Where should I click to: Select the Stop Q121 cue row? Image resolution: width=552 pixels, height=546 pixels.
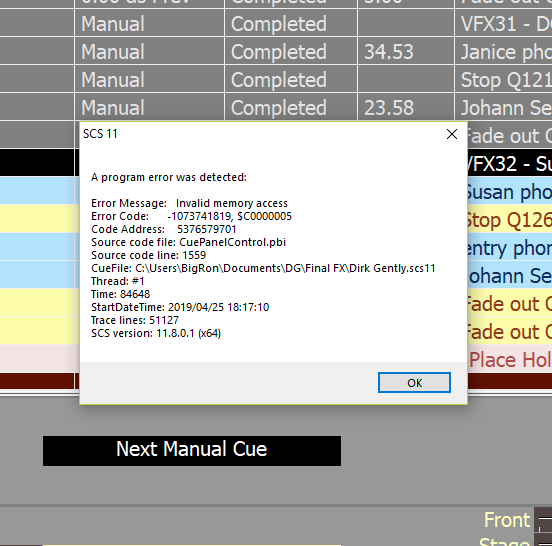coord(276,79)
